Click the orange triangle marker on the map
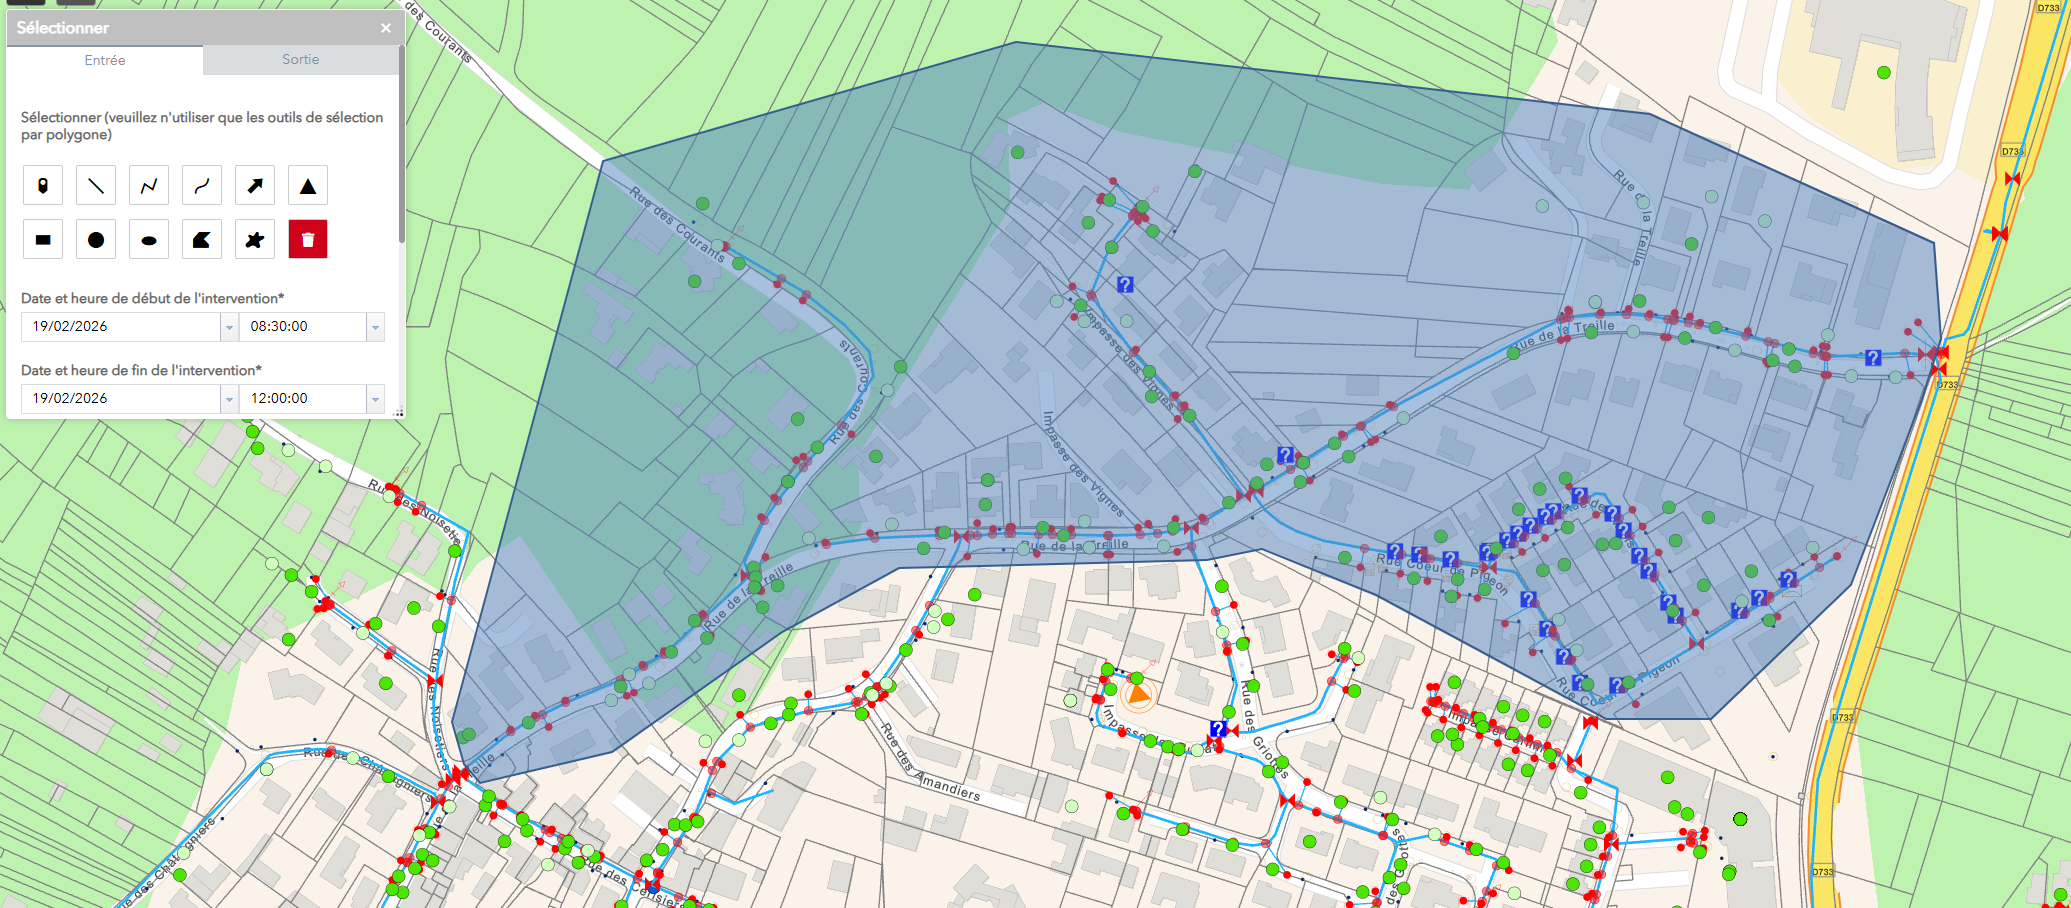Viewport: 2071px width, 908px height. click(x=1138, y=693)
